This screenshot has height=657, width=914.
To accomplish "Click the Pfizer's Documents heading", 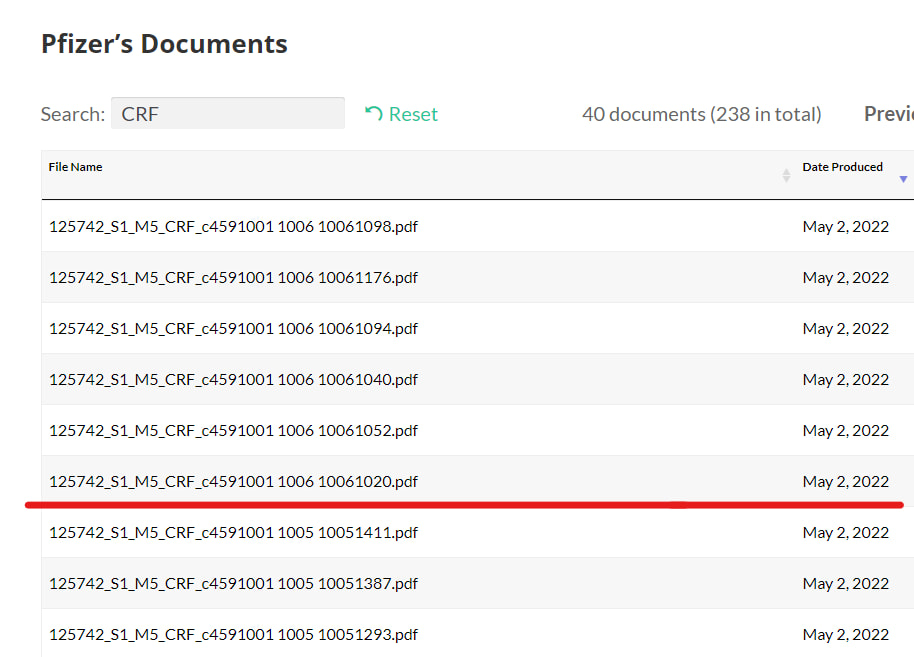I will coord(164,44).
